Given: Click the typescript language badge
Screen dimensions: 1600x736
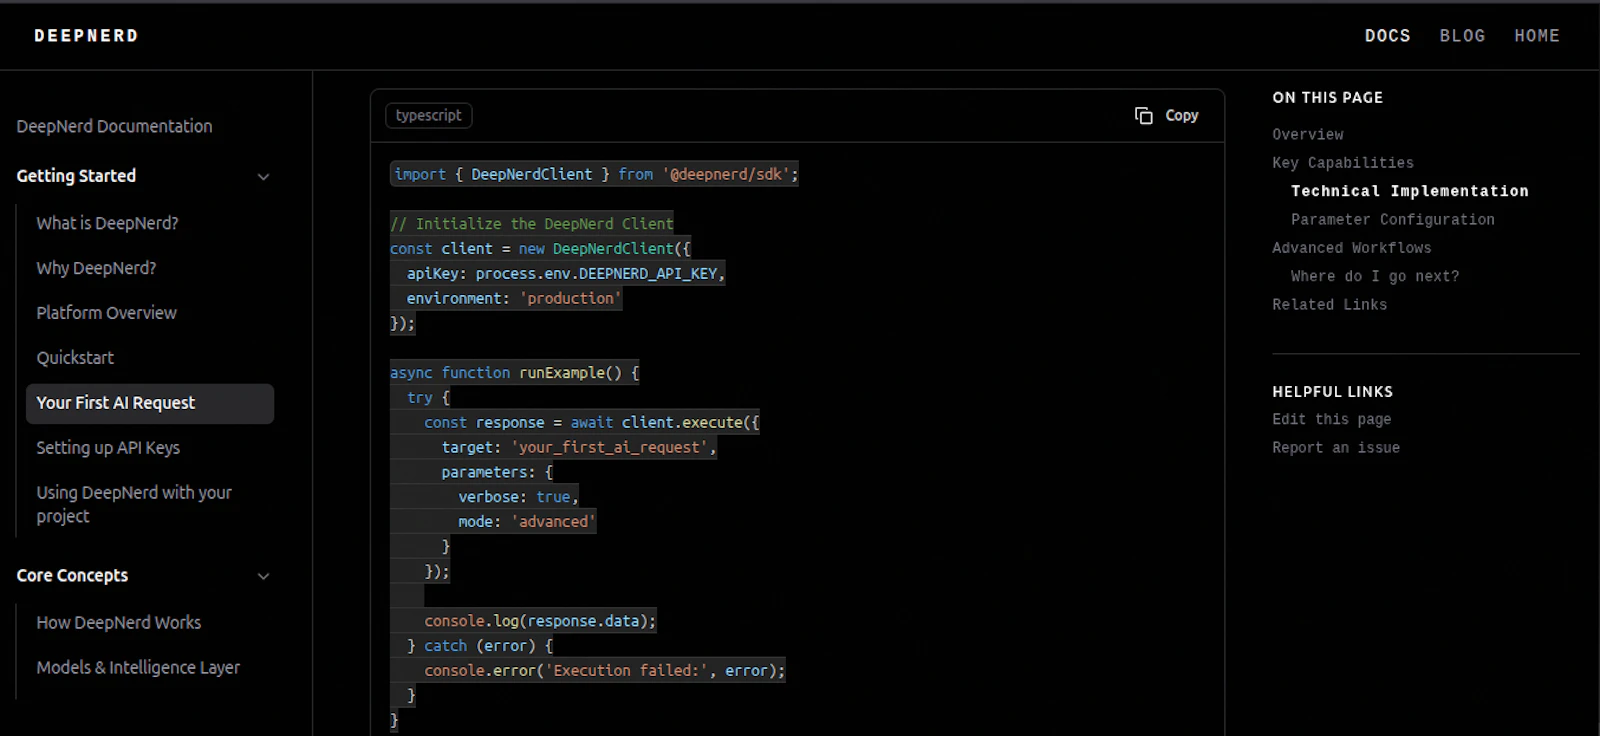Looking at the screenshot, I should click(x=428, y=116).
